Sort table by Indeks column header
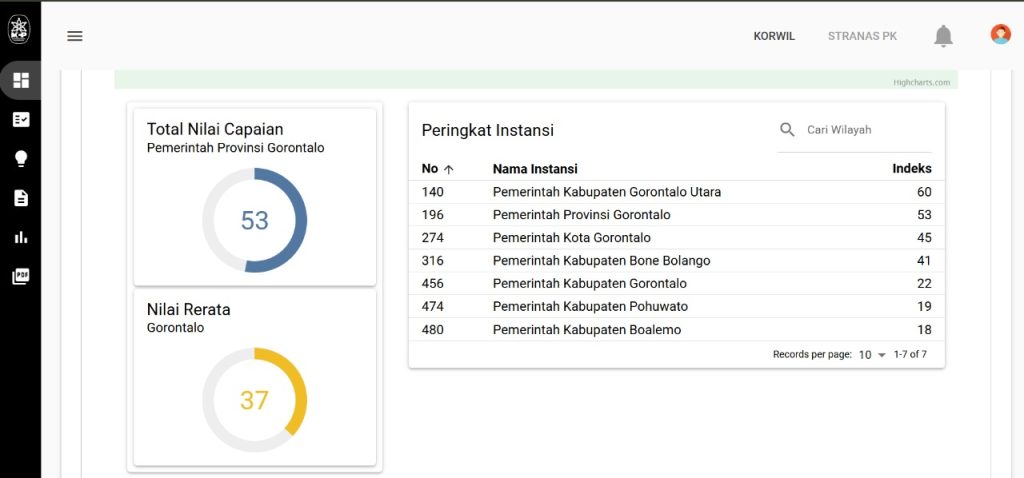The height and width of the screenshot is (478, 1024). click(911, 169)
